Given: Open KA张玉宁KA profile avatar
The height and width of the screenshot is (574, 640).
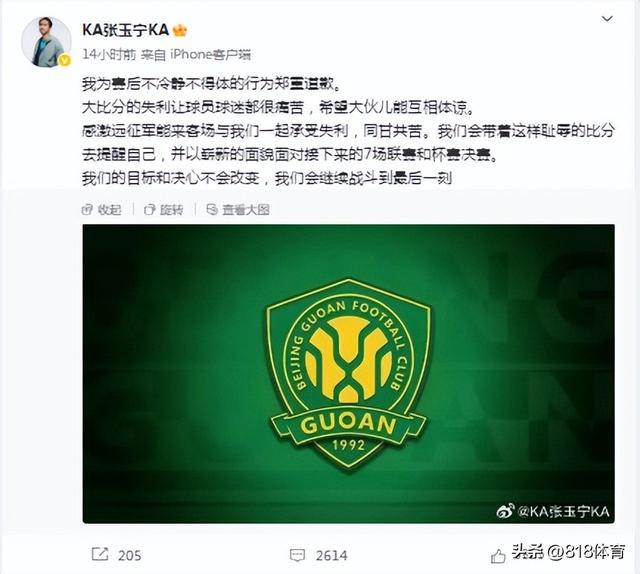Looking at the screenshot, I should tap(46, 42).
